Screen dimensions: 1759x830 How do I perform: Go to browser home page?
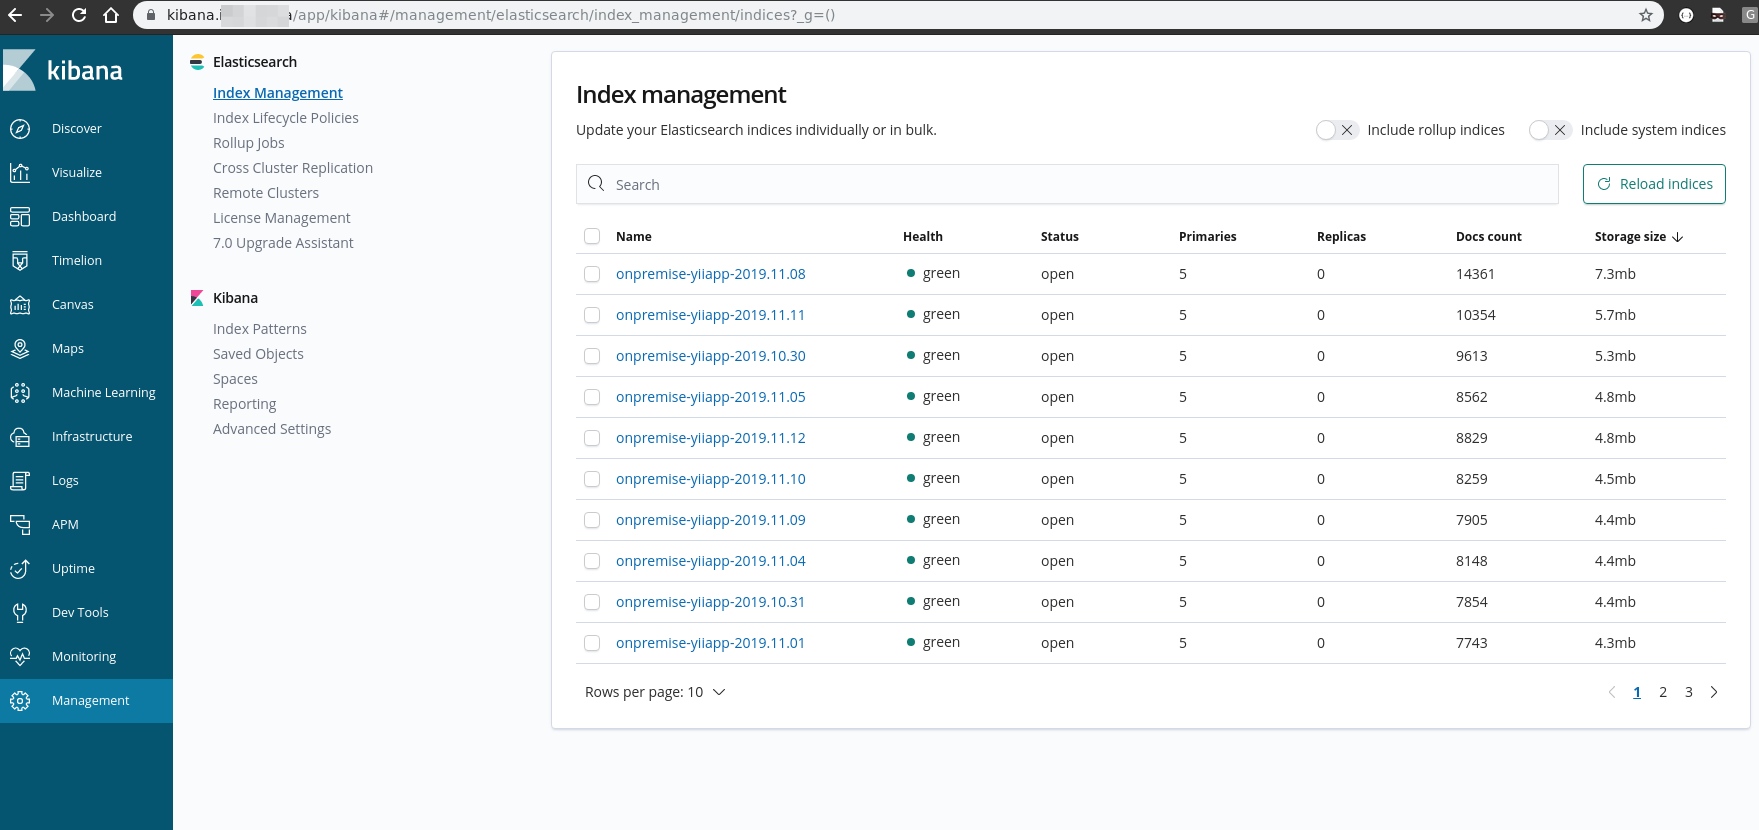click(111, 15)
